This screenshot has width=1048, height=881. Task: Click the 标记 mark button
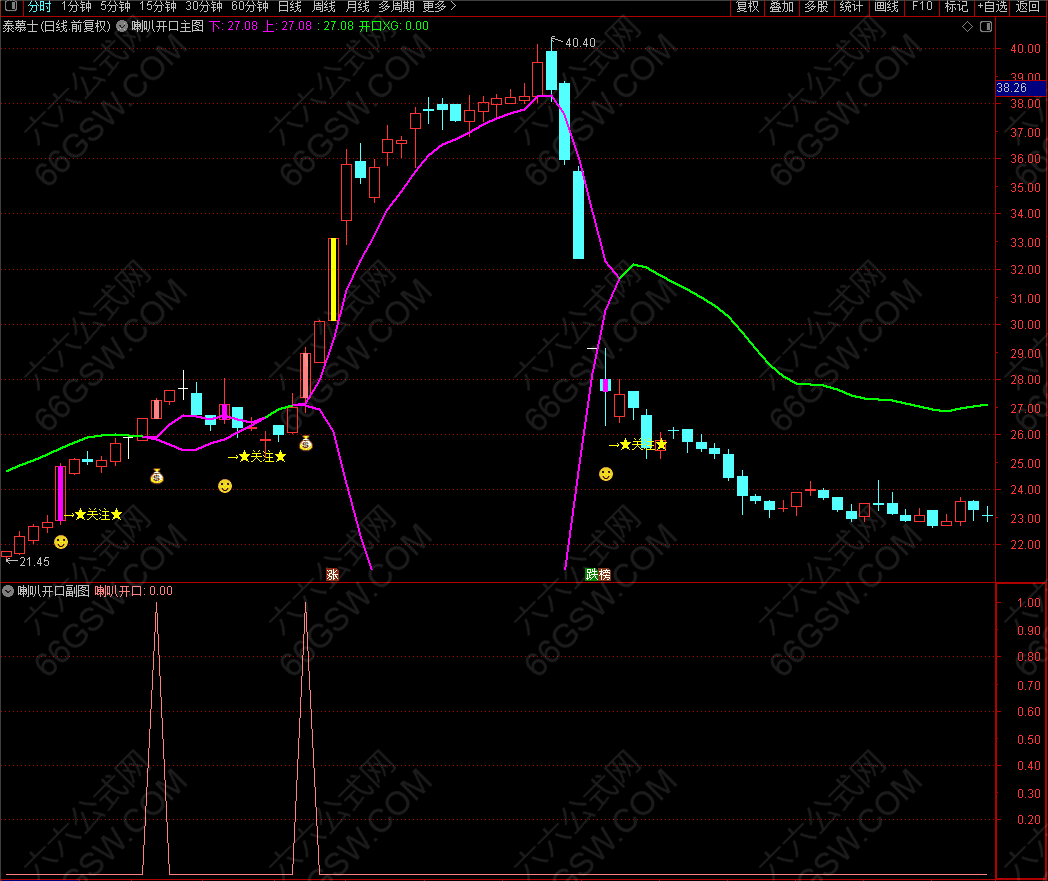[956, 7]
